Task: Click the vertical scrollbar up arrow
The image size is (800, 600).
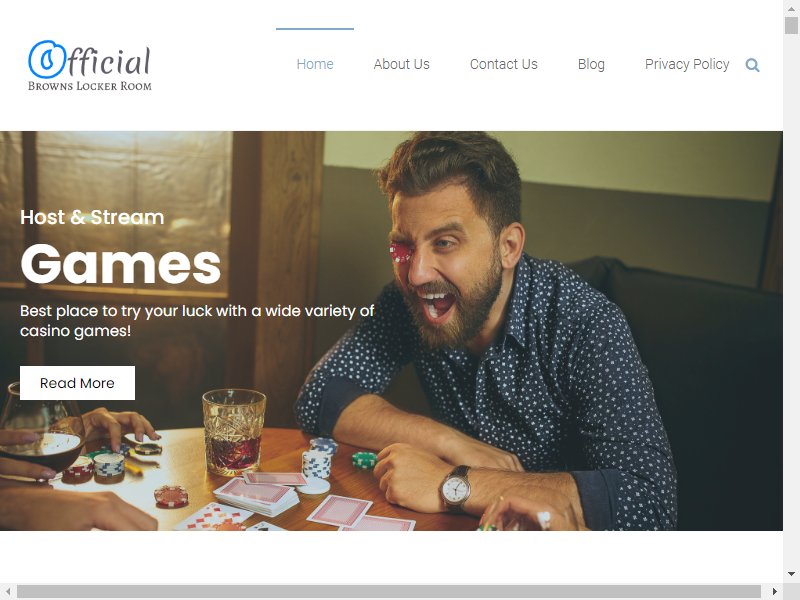Action: coord(791,8)
